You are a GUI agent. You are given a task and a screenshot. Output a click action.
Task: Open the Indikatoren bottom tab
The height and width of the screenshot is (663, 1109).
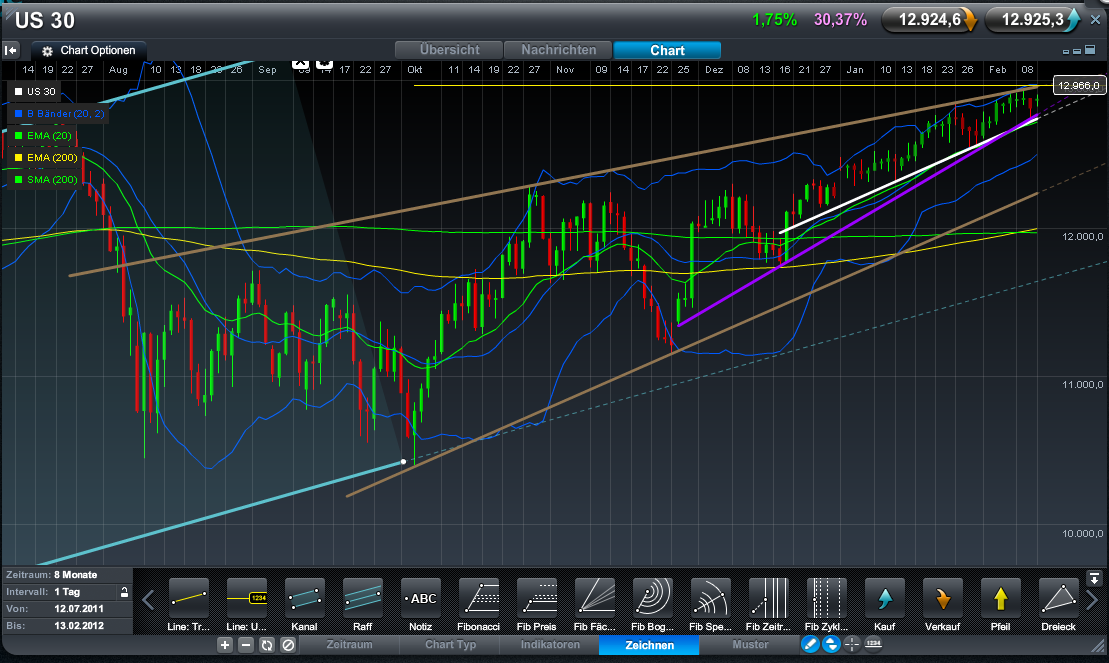point(550,645)
